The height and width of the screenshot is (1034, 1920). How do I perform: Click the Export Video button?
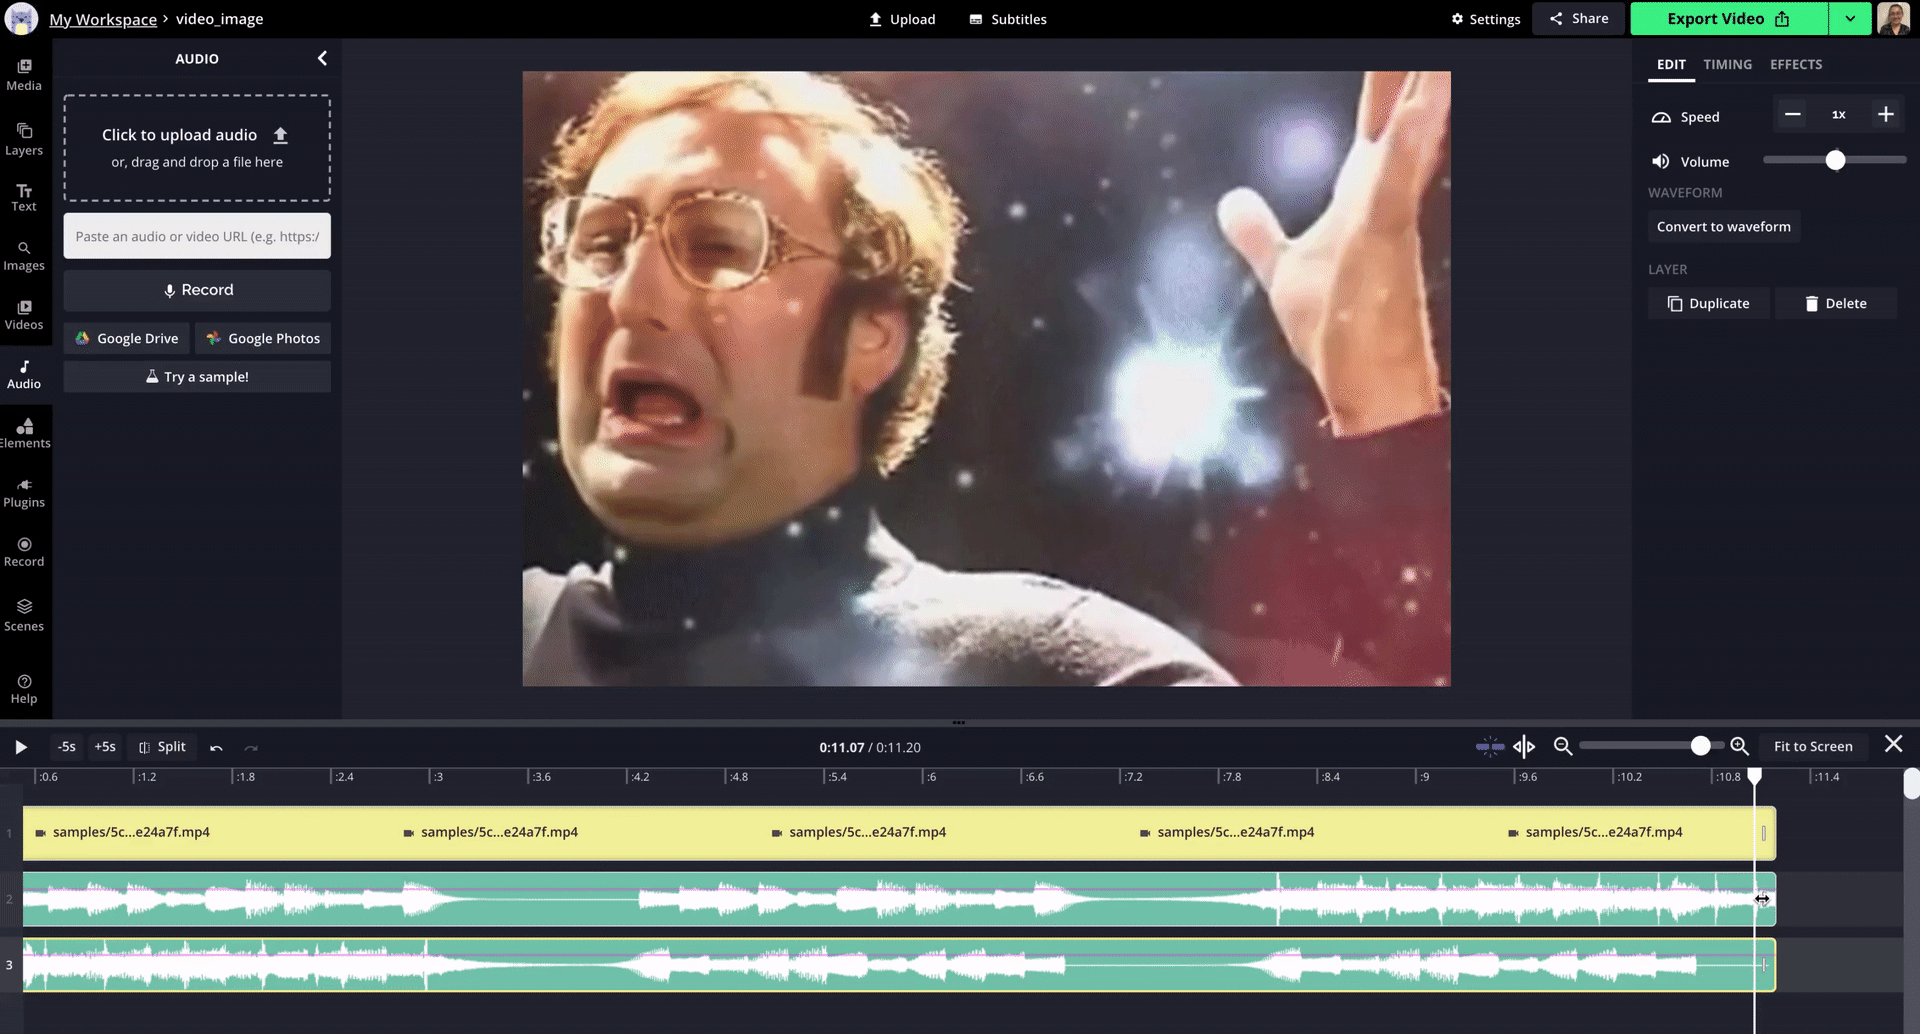1729,19
